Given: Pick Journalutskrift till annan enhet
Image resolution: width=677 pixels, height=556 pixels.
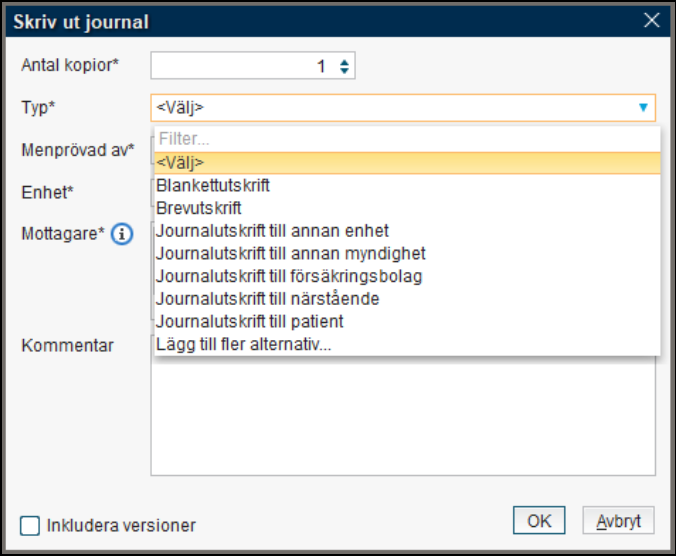Looking at the screenshot, I should tap(272, 231).
